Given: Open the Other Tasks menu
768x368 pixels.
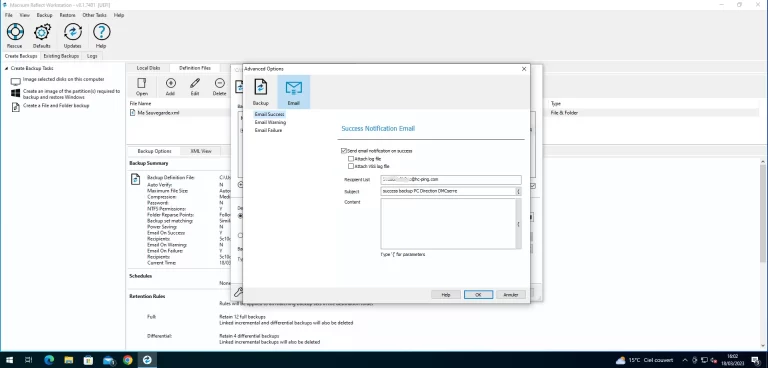Looking at the screenshot, I should 95,15.
